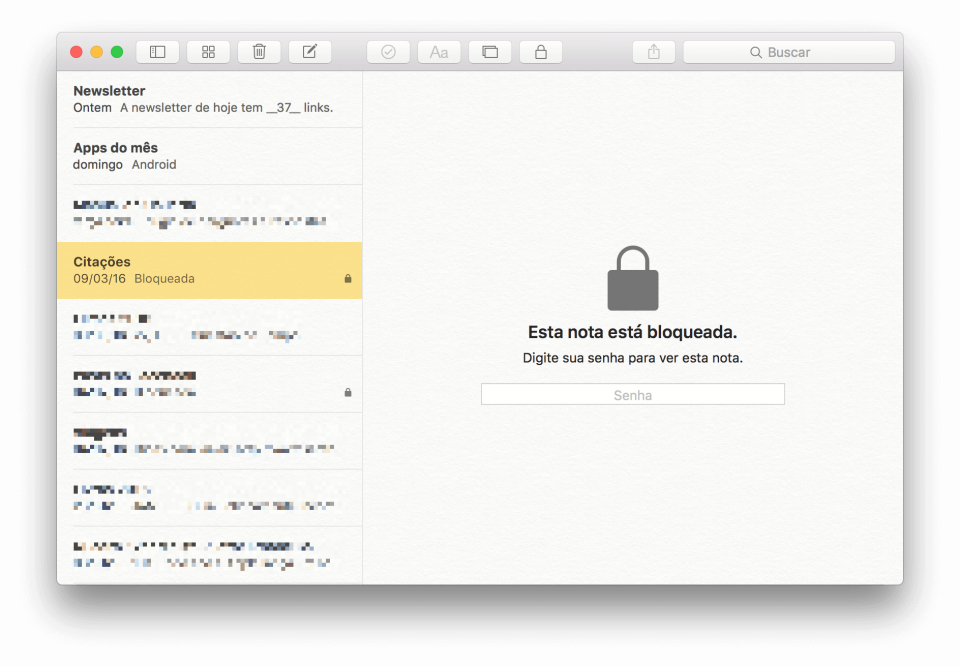
Task: Open the Aa text formatting options
Action: [438, 51]
